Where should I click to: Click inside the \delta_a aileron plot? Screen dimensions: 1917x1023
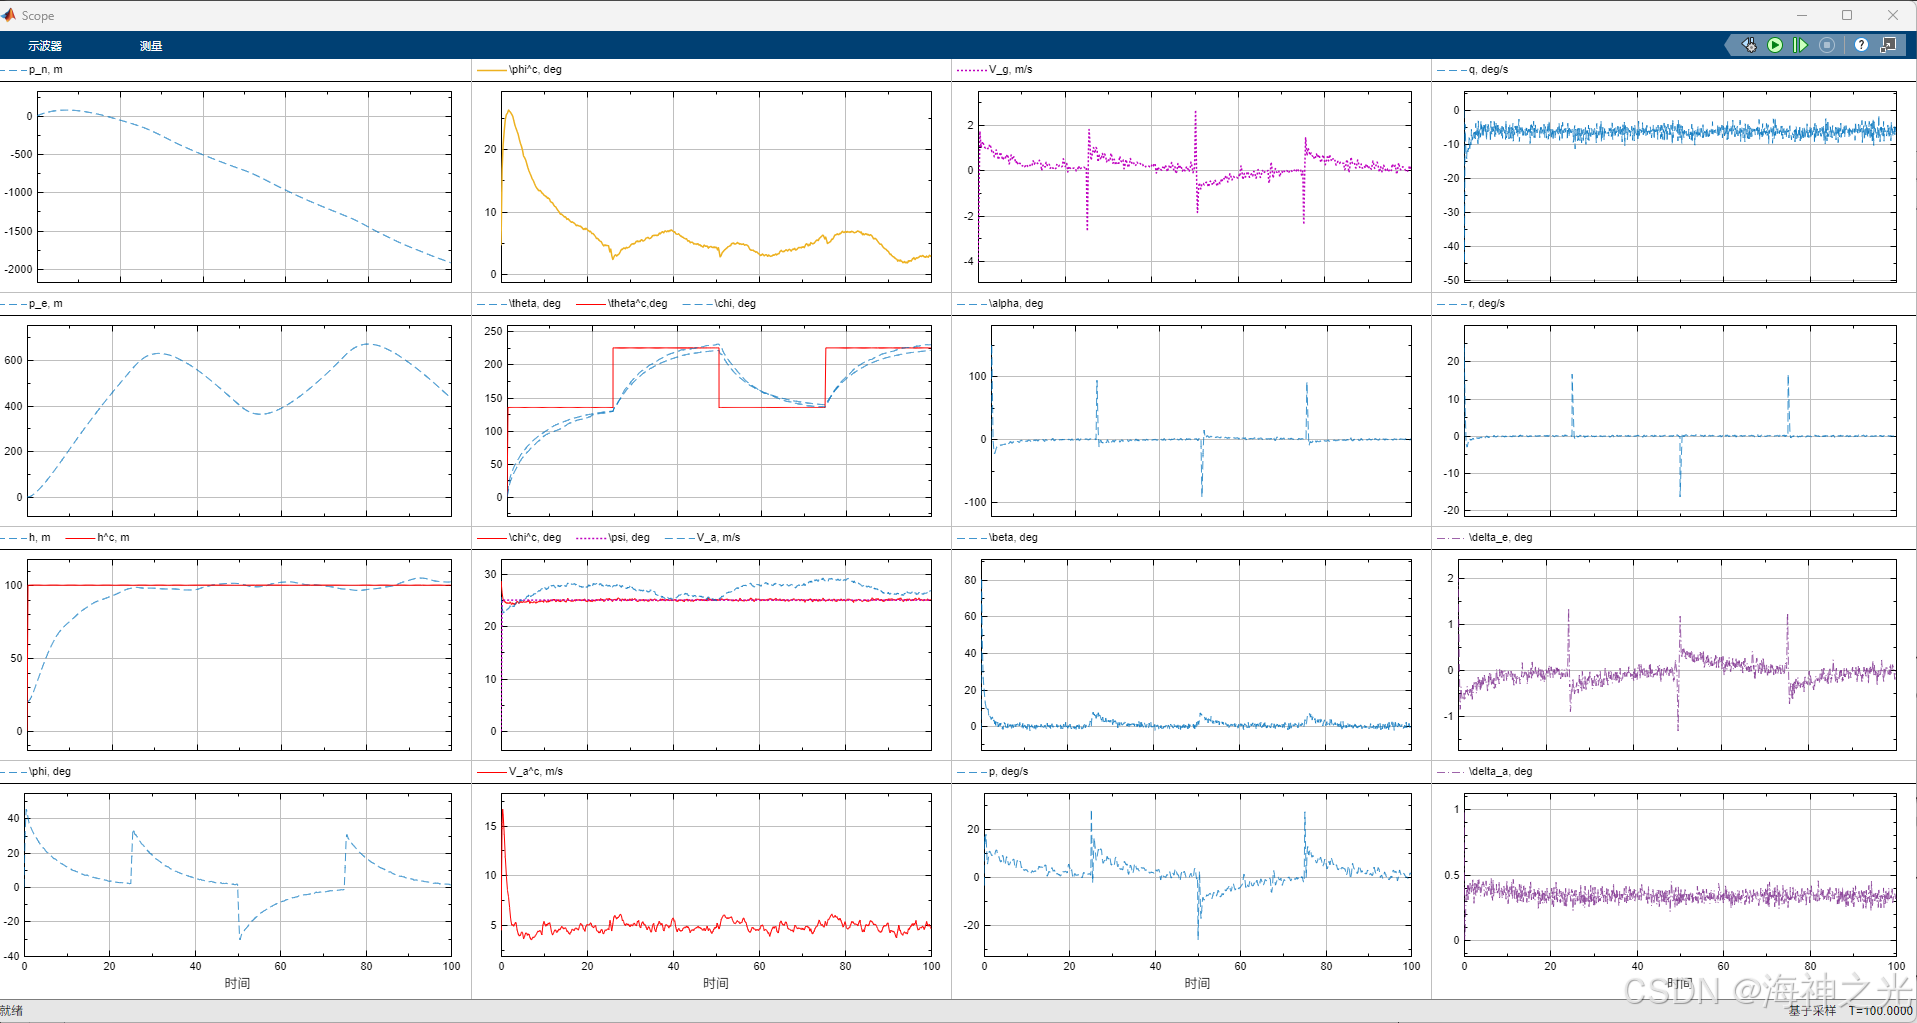click(x=1680, y=875)
